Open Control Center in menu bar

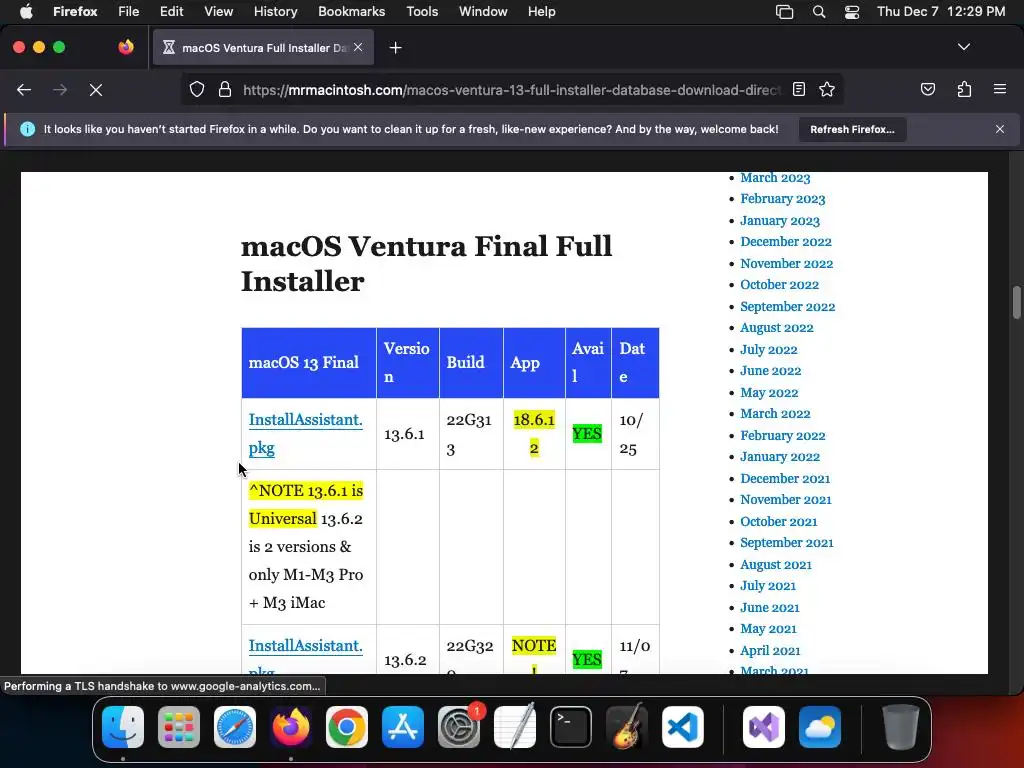(852, 12)
